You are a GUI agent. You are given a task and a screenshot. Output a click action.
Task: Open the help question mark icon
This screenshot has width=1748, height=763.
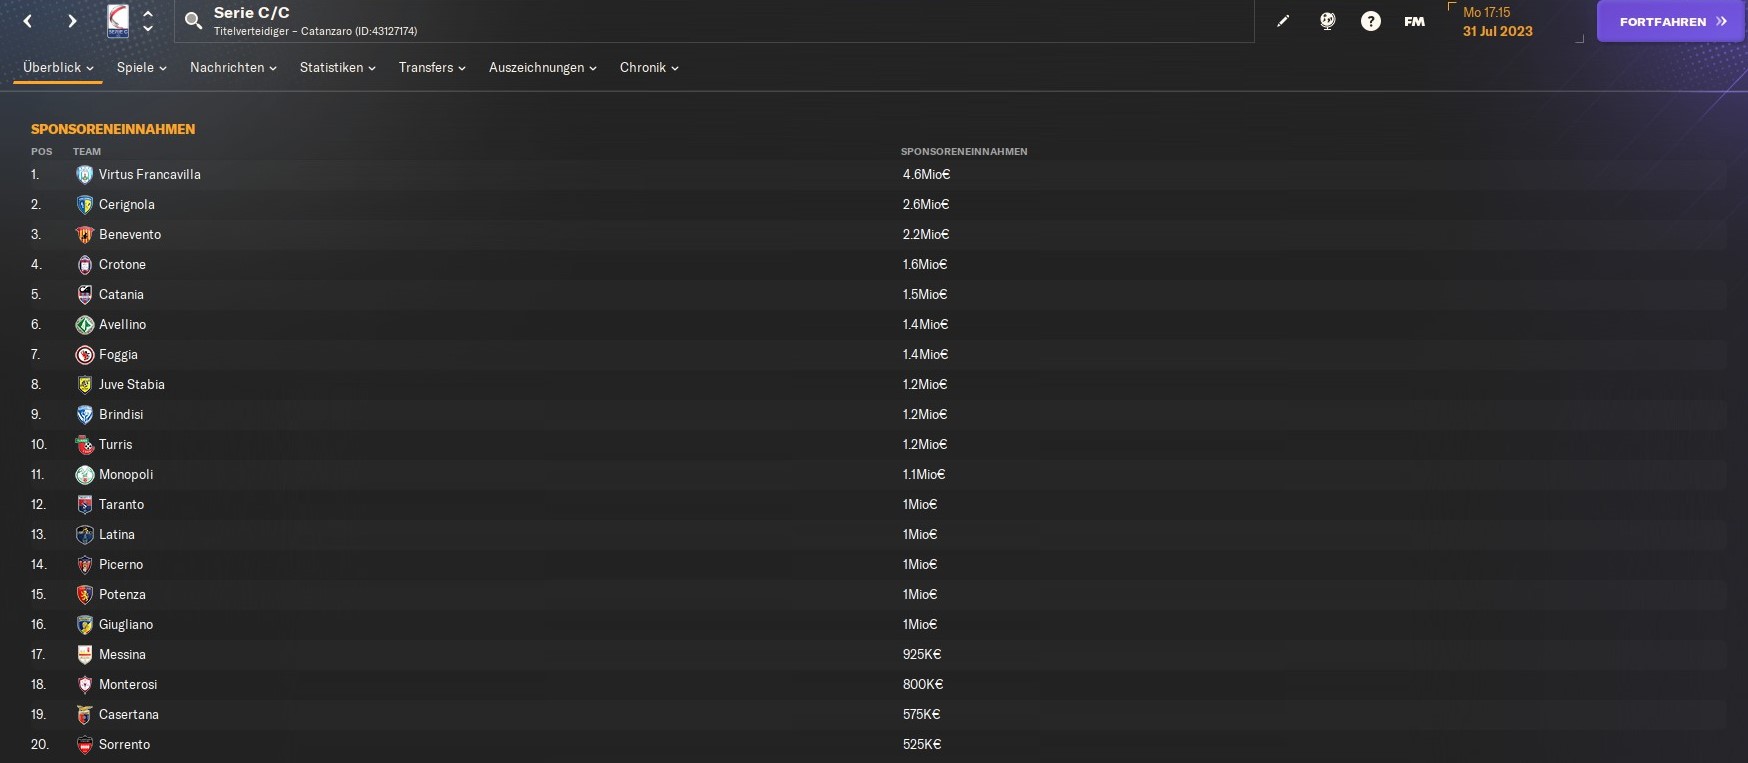[x=1371, y=21]
